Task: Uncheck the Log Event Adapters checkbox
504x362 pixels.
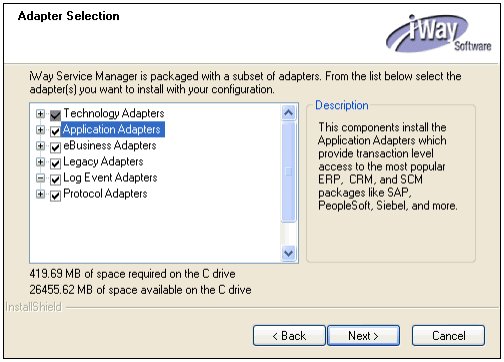Action: point(55,179)
